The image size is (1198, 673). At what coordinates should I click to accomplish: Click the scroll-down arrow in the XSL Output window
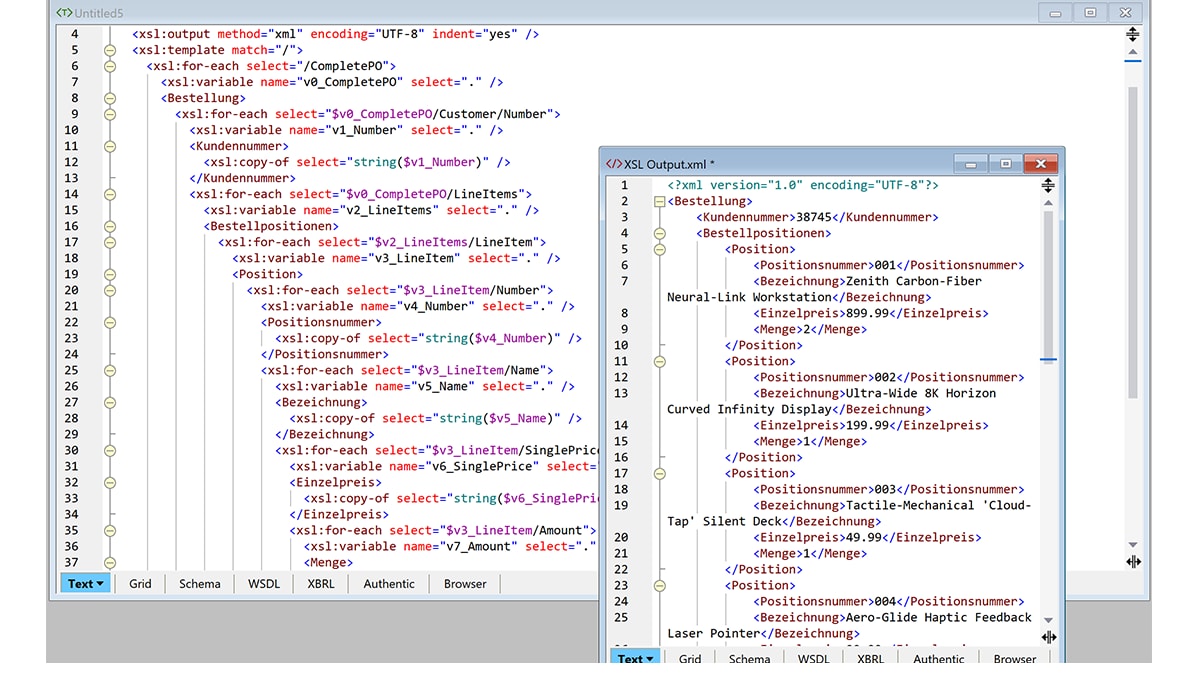(x=1047, y=620)
